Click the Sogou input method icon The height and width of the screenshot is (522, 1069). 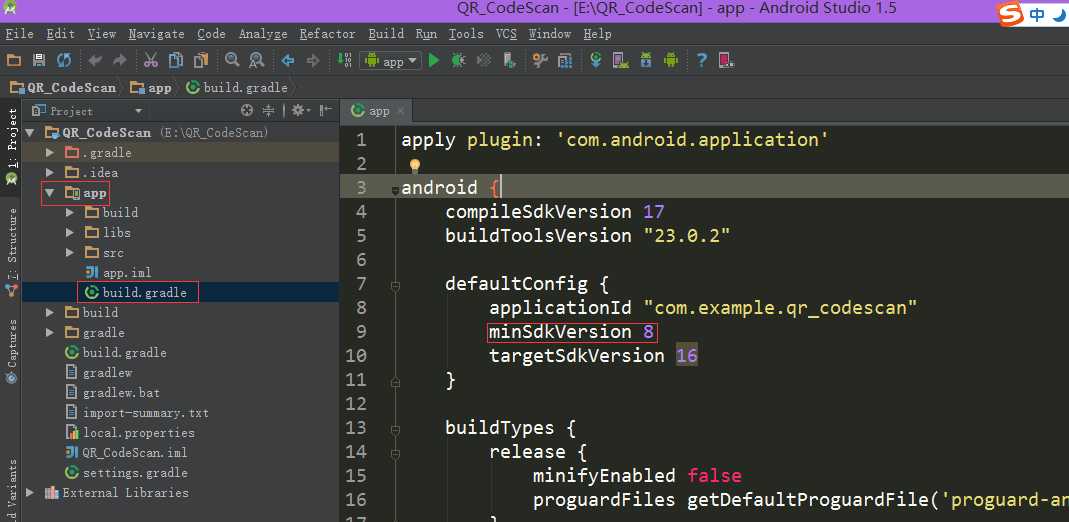click(1011, 15)
